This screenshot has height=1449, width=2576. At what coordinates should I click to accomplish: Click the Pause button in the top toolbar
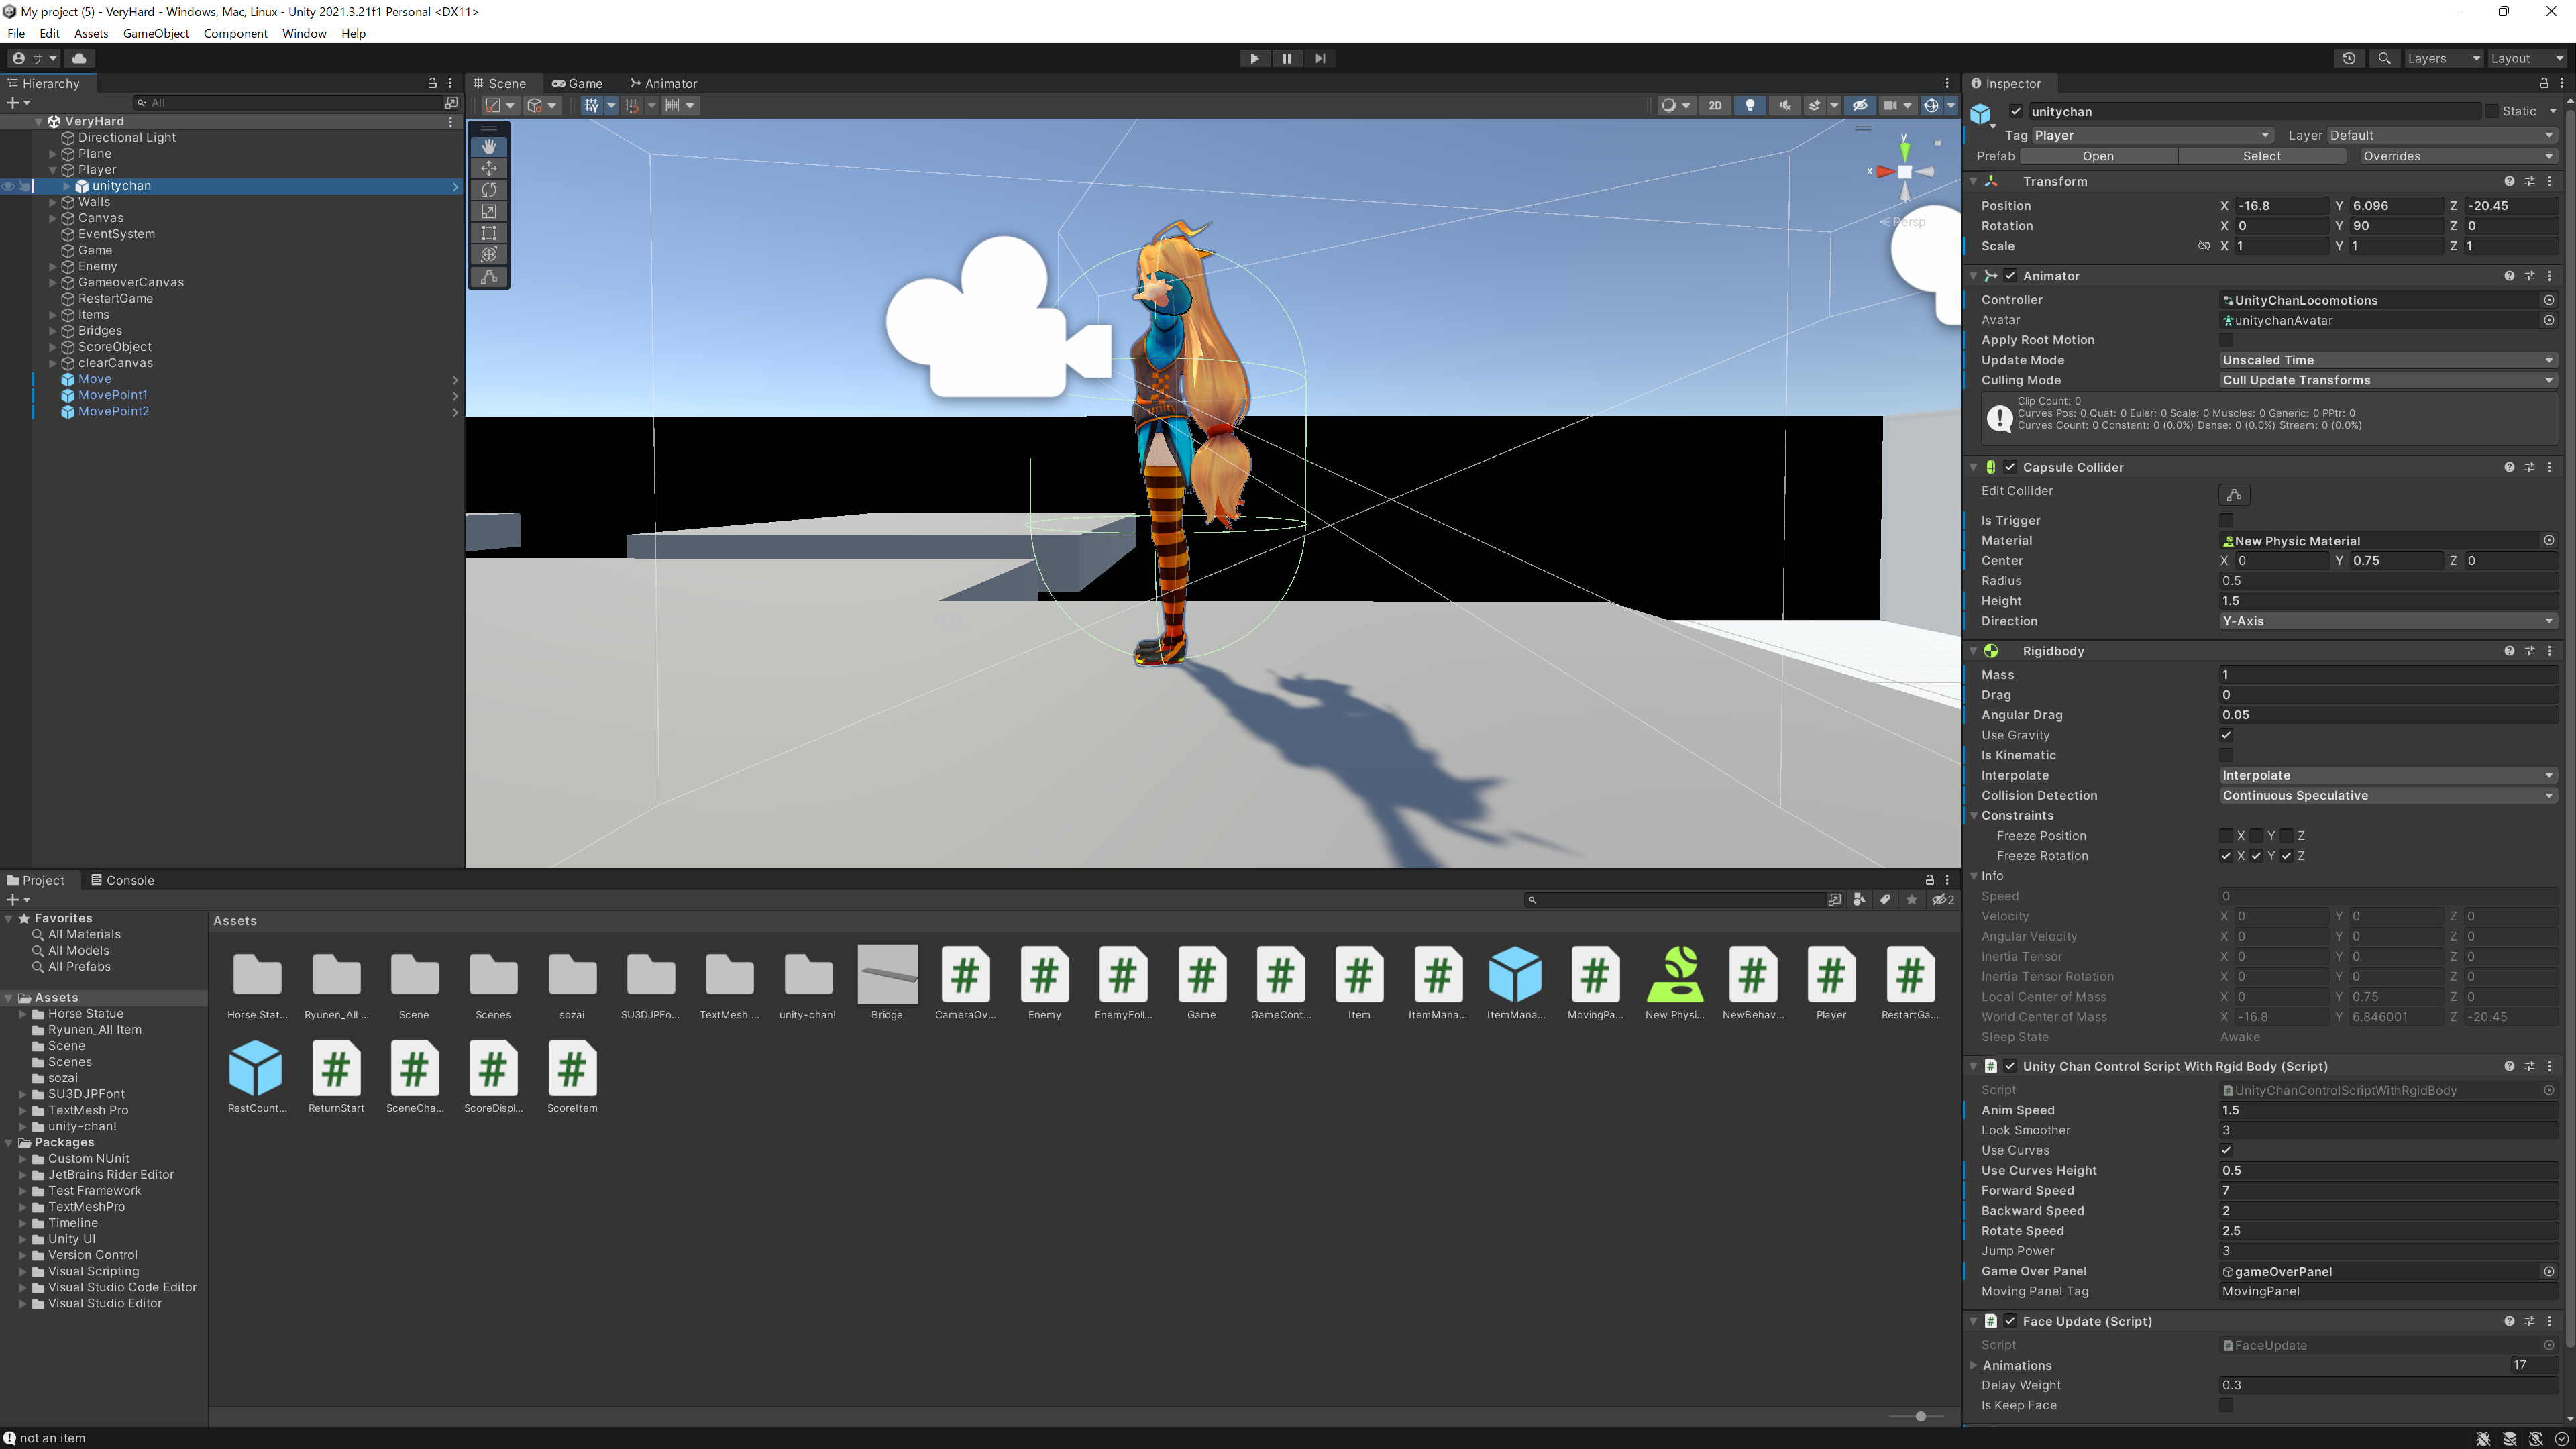(x=1287, y=58)
